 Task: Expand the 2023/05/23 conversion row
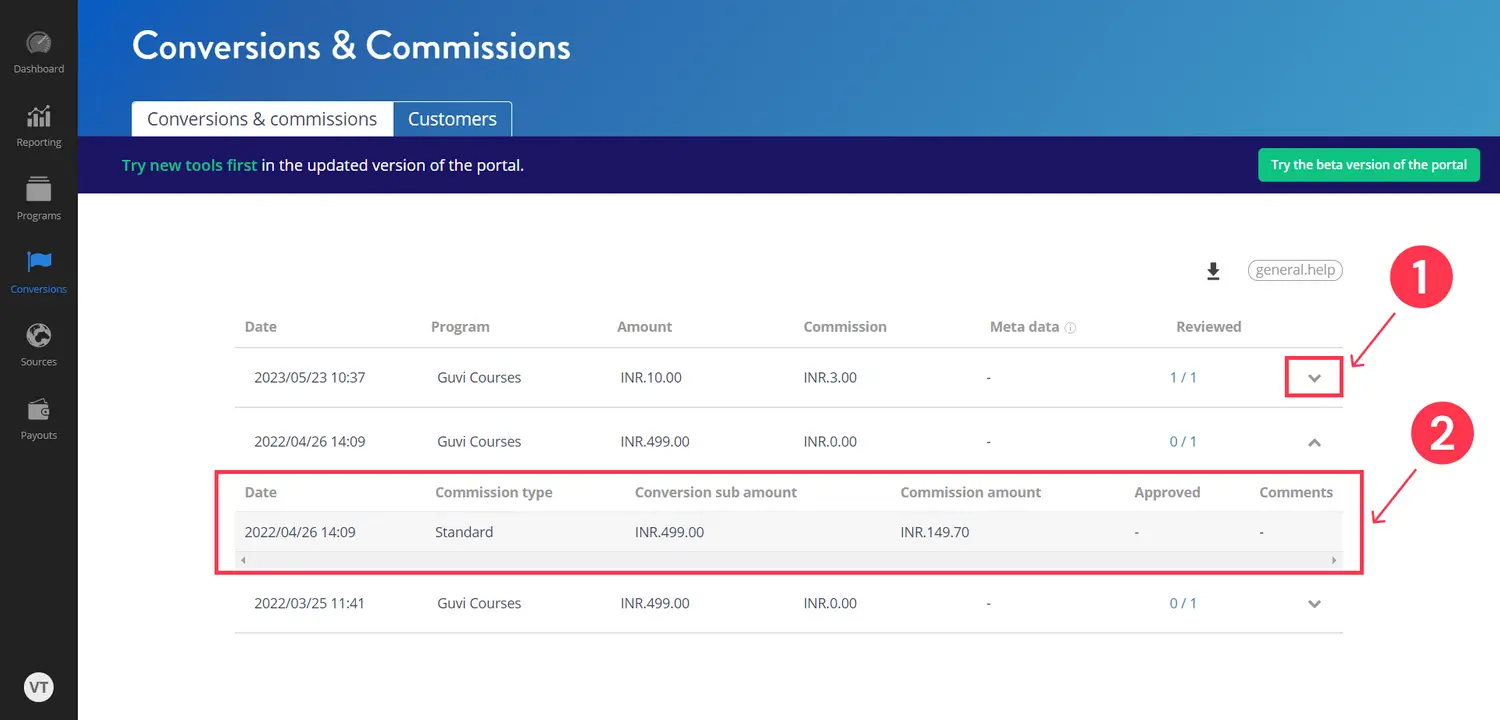tap(1314, 378)
